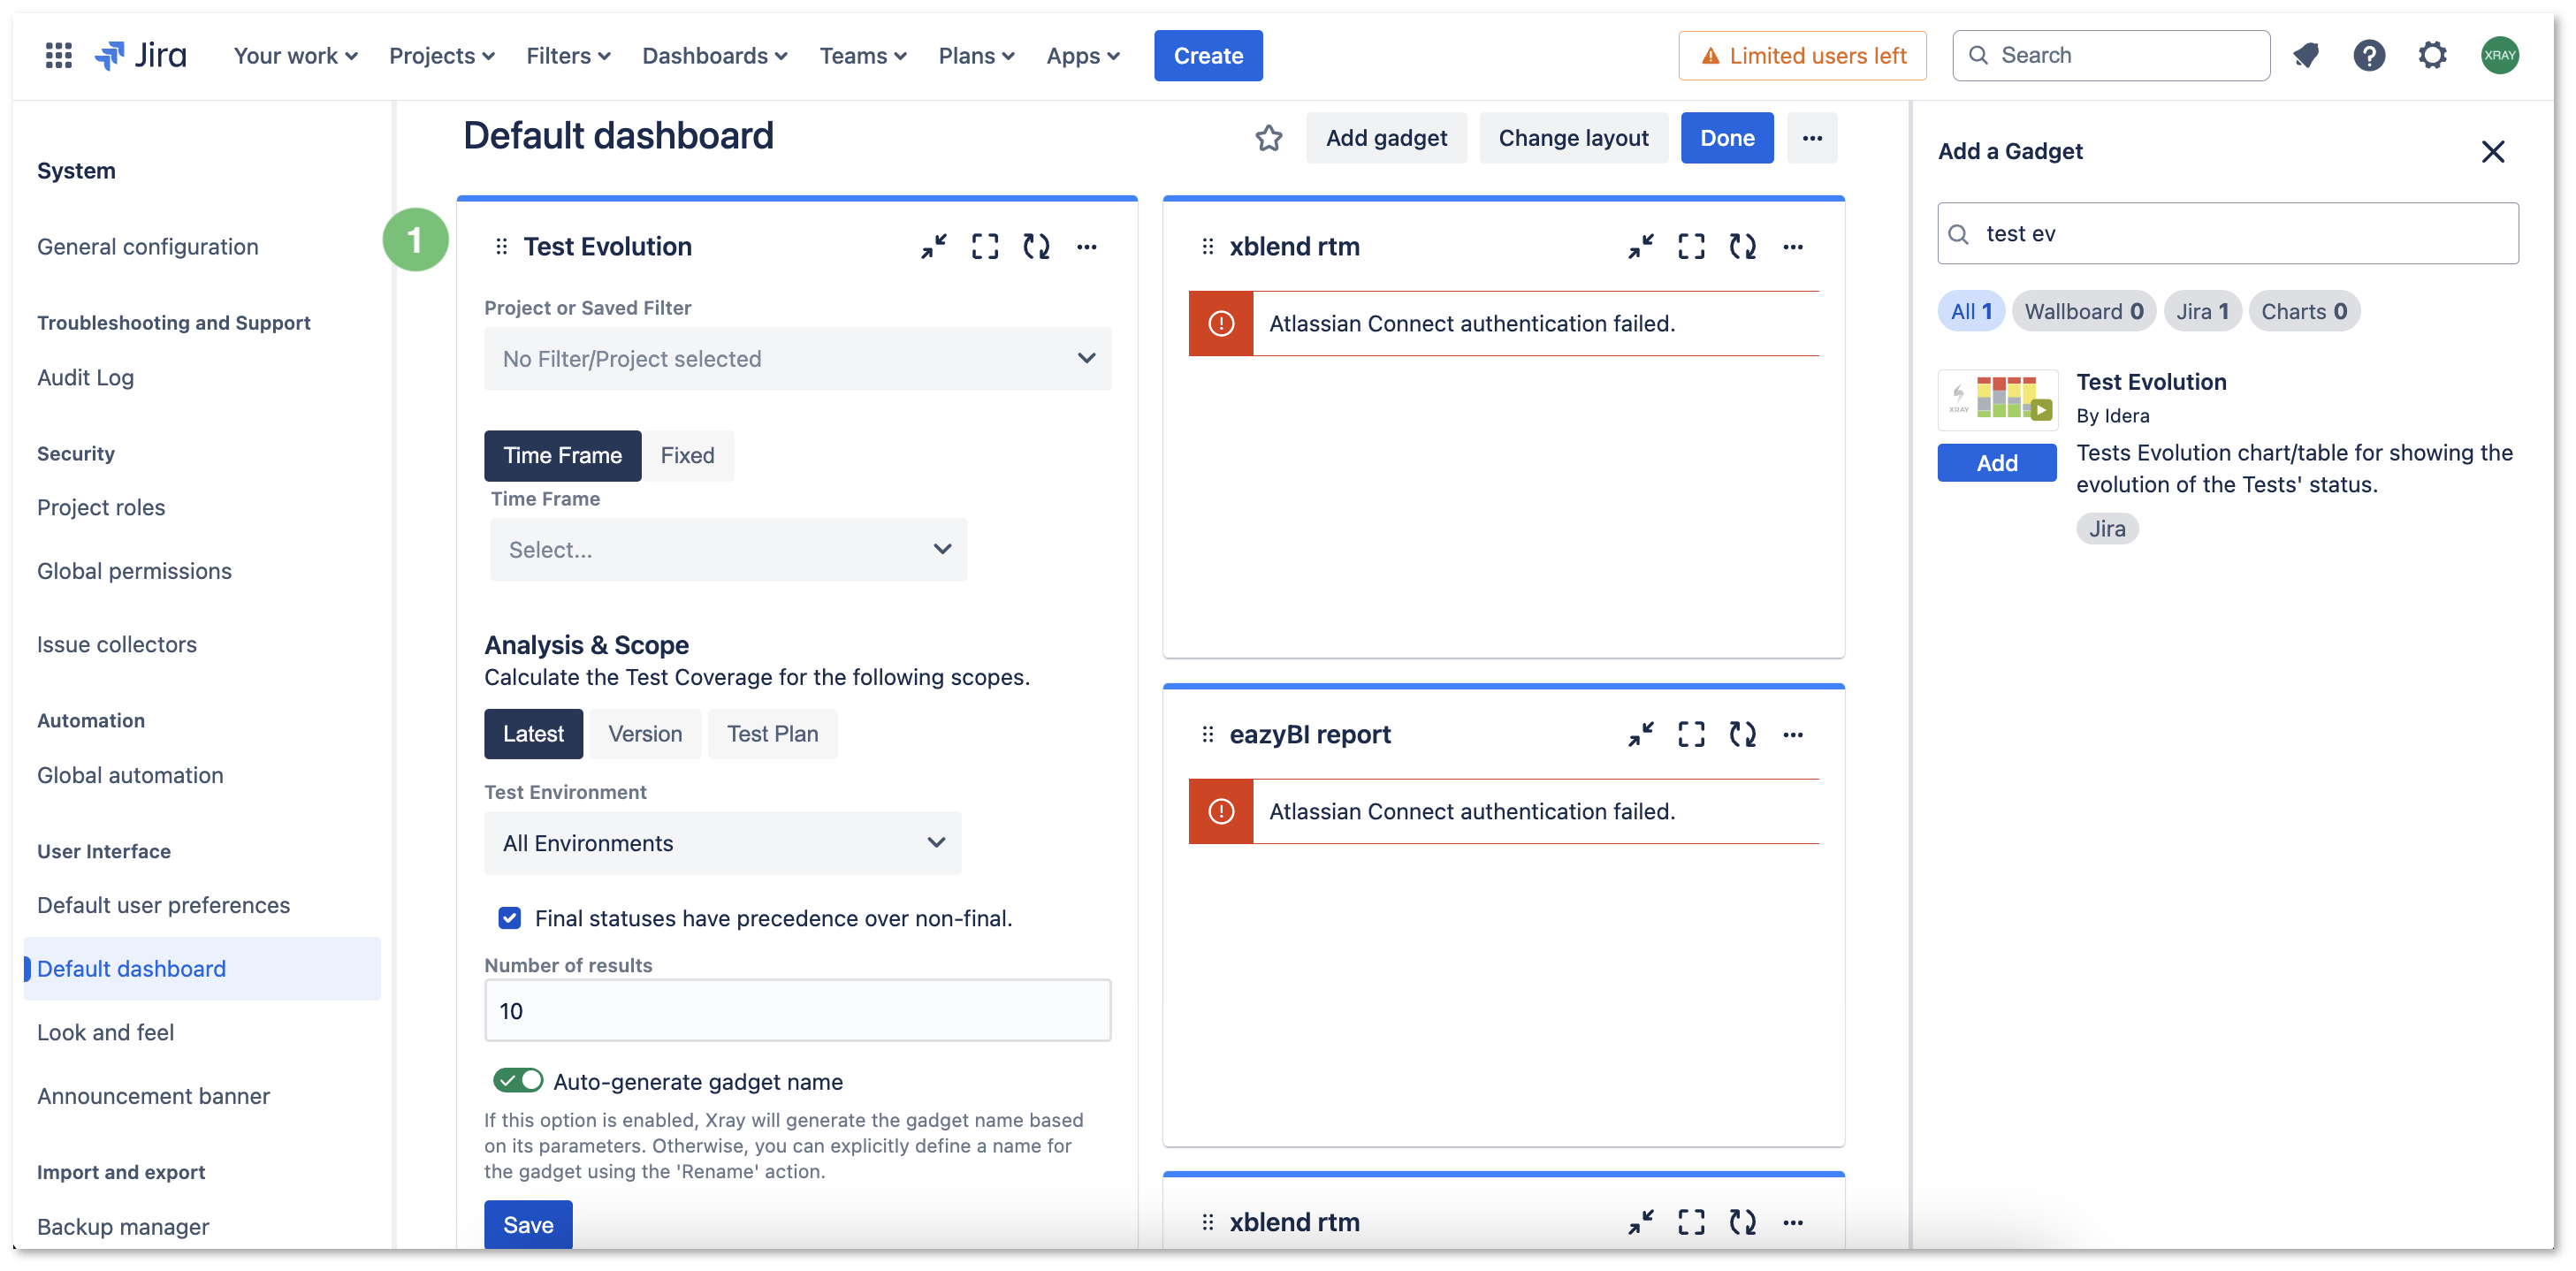Expand the Apps menu
Viewport: 2576px width, 1271px height.
coord(1082,56)
